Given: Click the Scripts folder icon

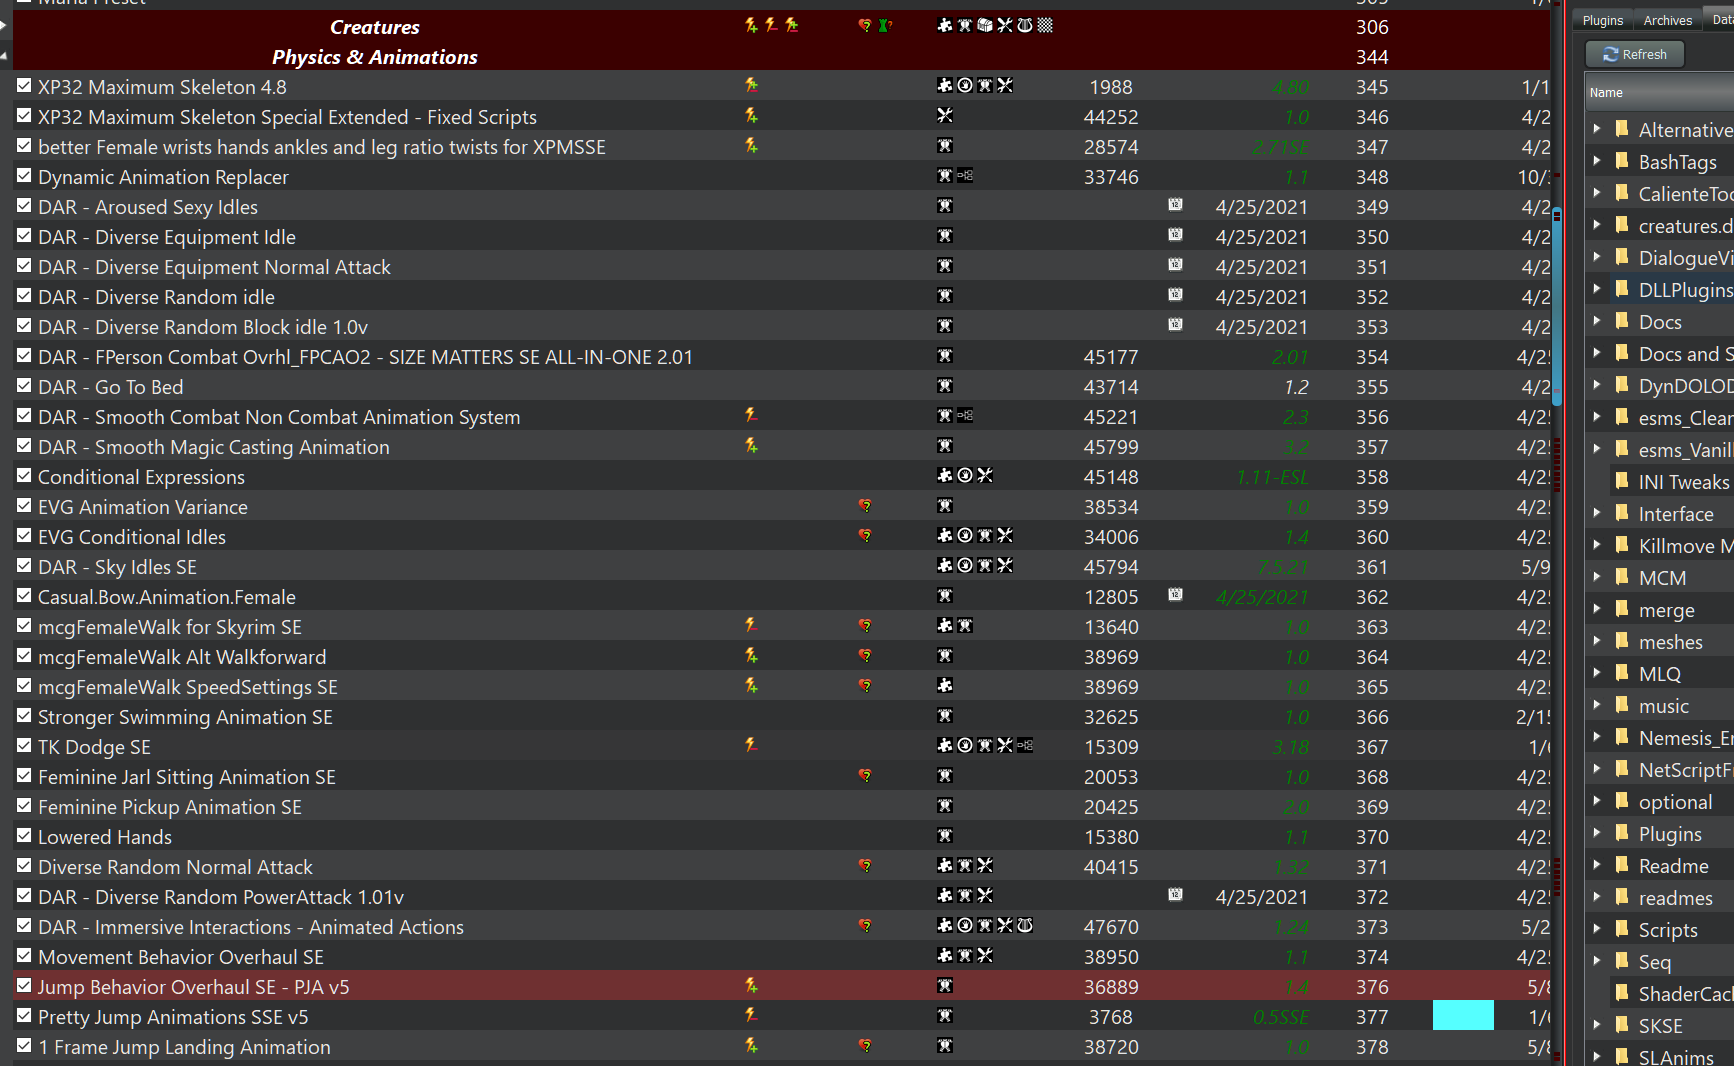Looking at the screenshot, I should (1622, 929).
